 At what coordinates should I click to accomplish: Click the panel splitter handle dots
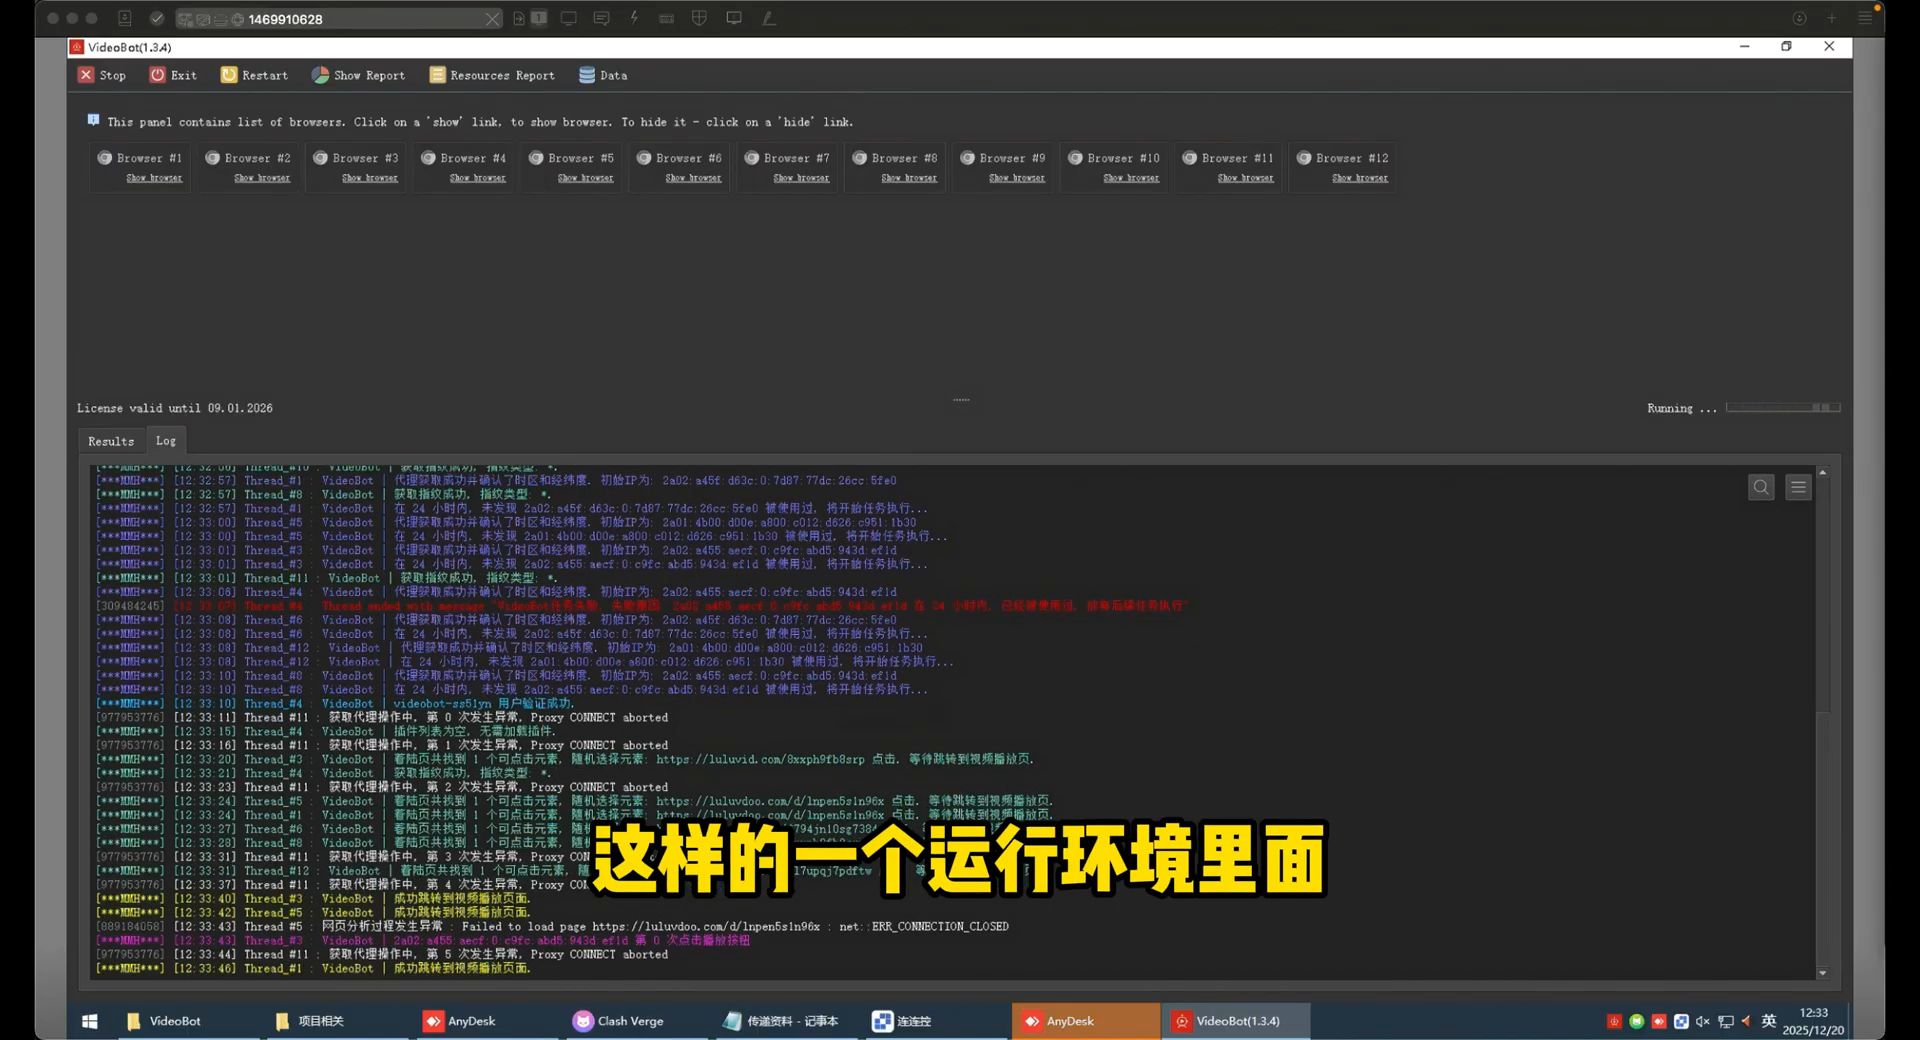[961, 399]
